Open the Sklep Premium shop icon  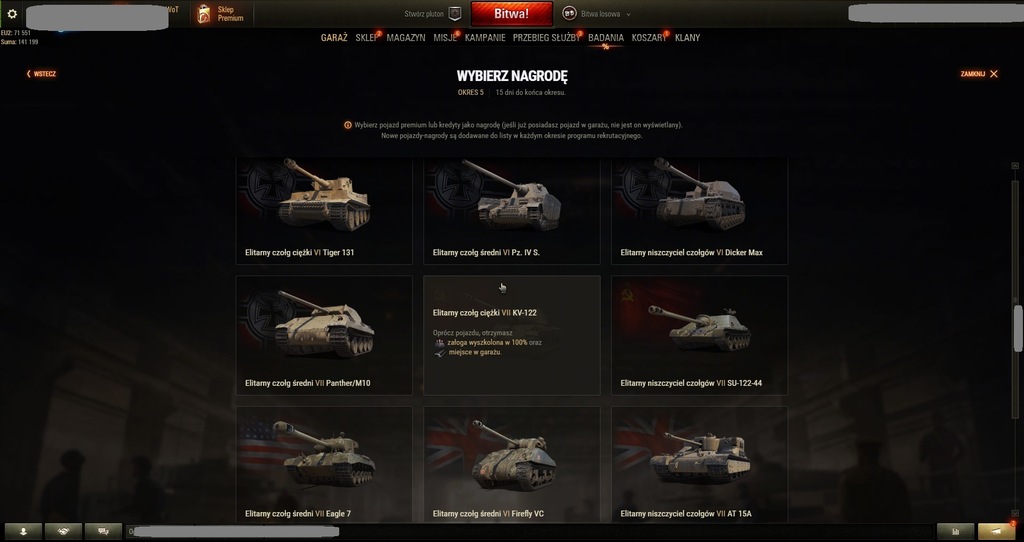pos(204,14)
